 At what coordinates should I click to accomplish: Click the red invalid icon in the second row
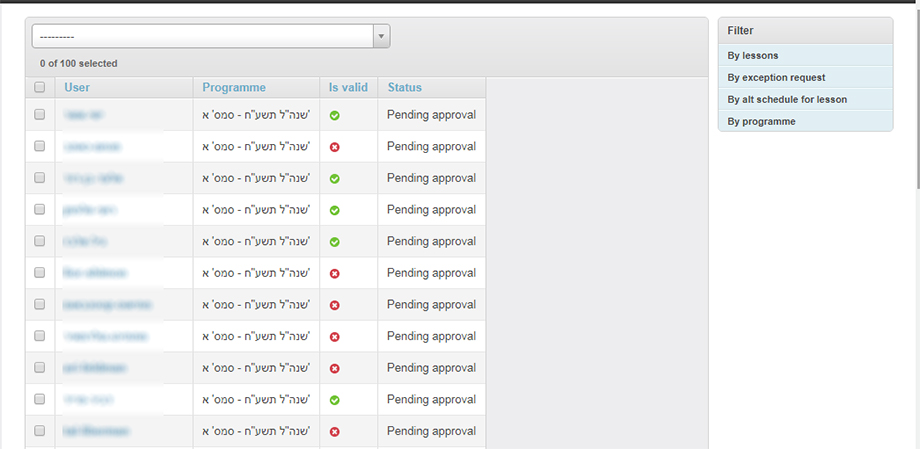(334, 147)
